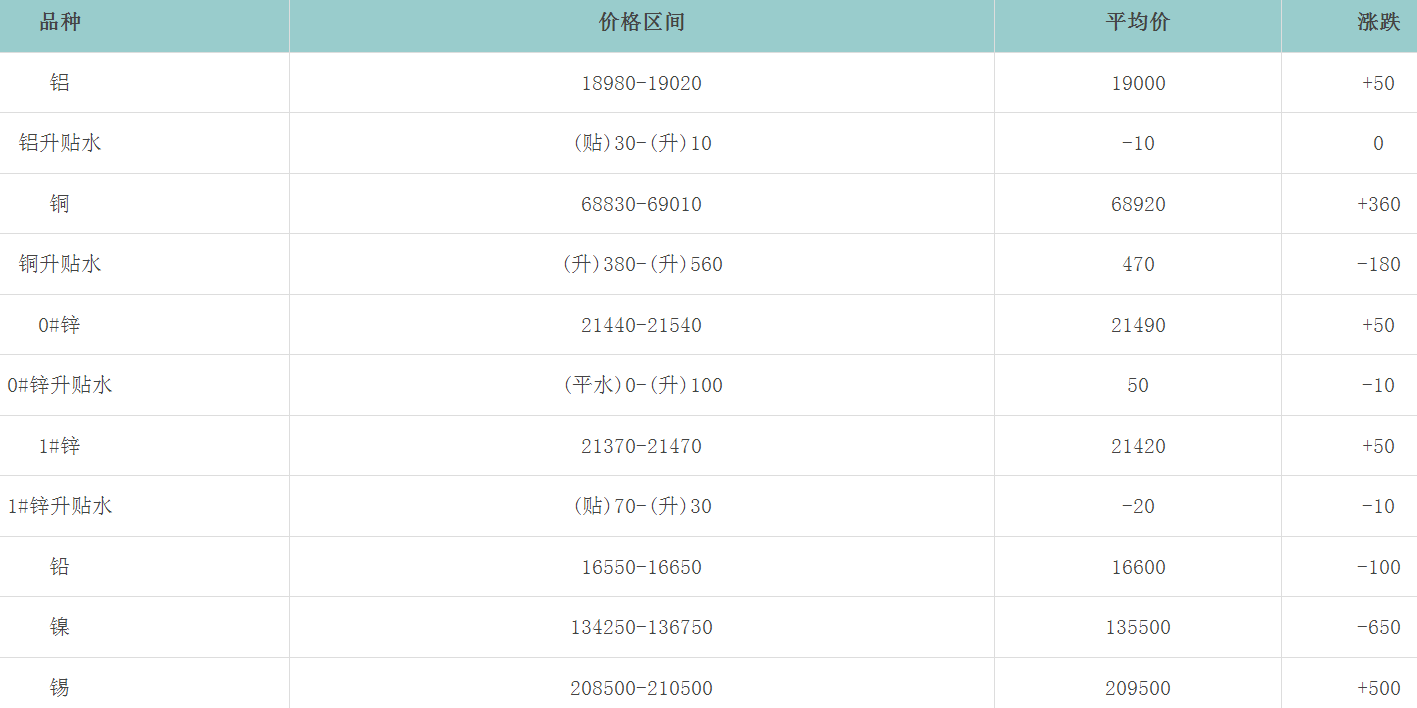The image size is (1417, 708).
Task: Select the 锡 row label
Action: click(60, 688)
